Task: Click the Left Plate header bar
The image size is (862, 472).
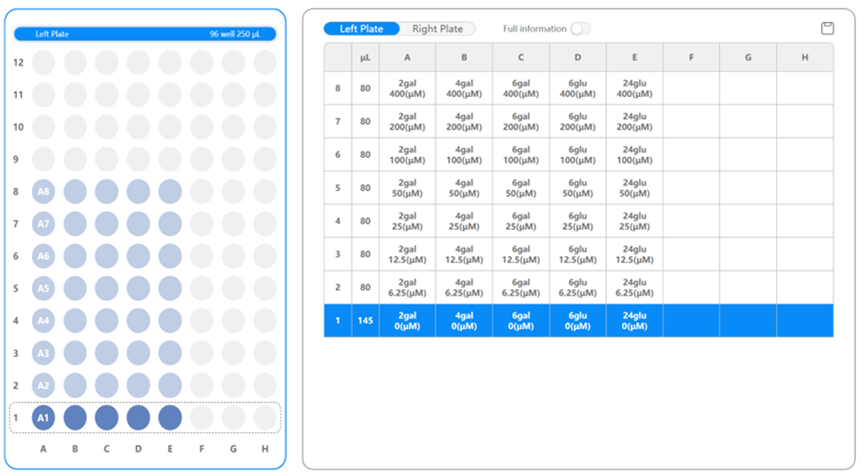Action: [x=144, y=34]
